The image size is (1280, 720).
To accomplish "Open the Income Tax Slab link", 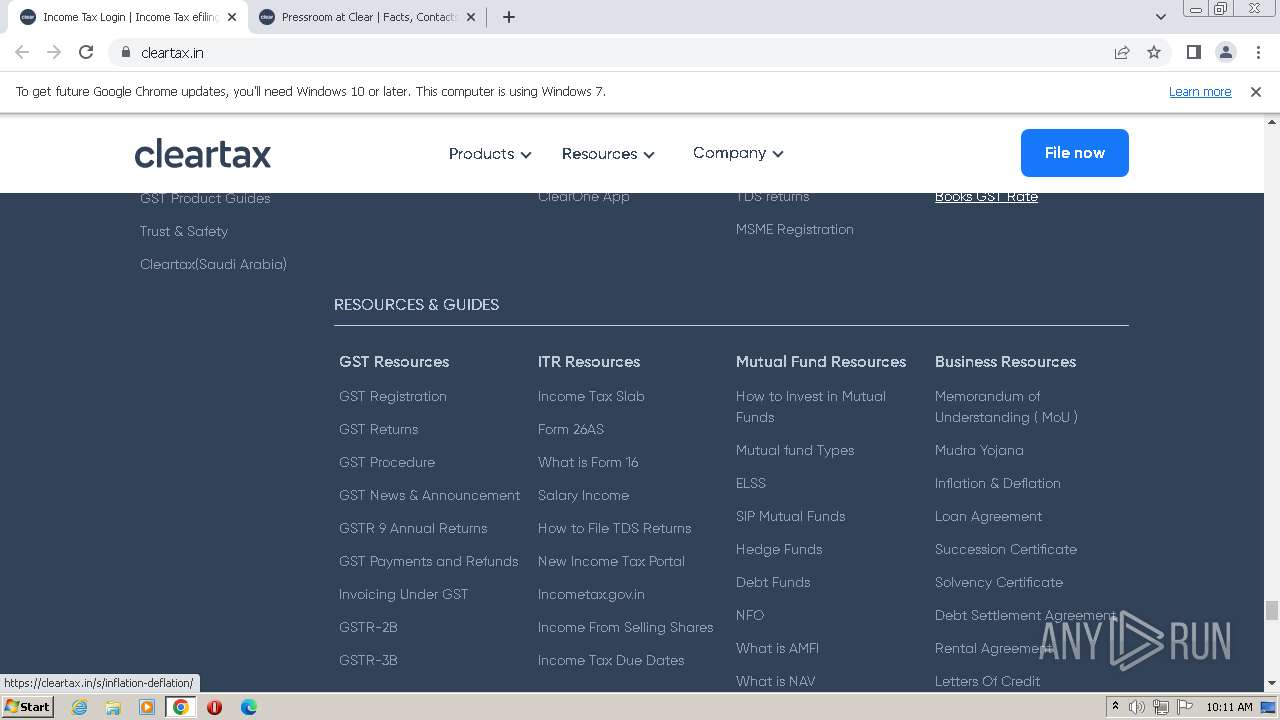I will pyautogui.click(x=591, y=396).
